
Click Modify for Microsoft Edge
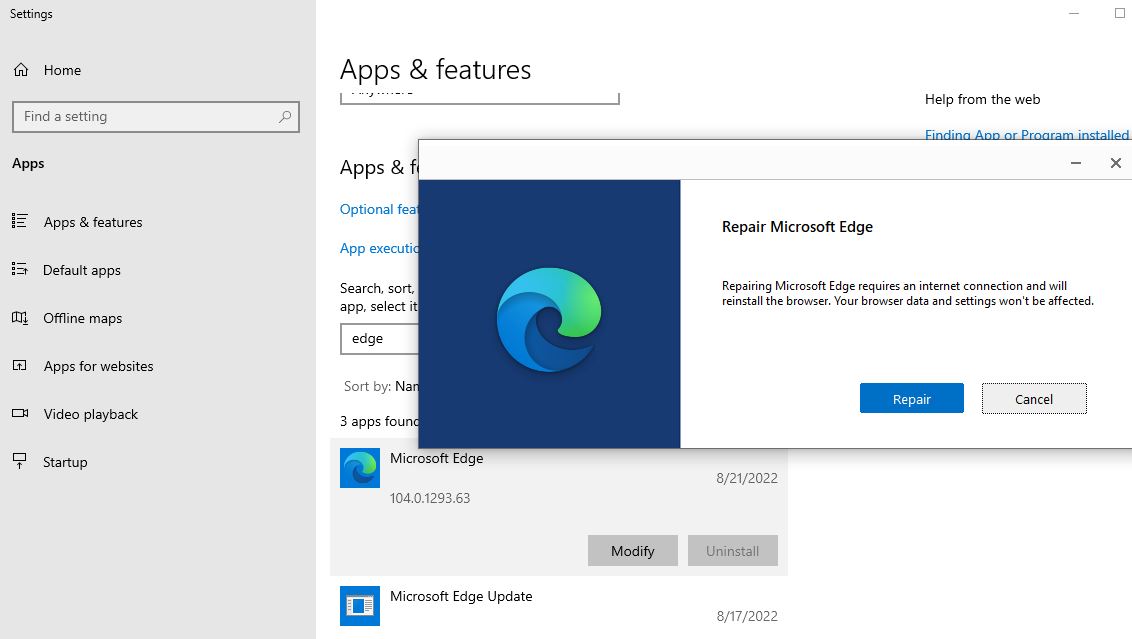coord(632,551)
